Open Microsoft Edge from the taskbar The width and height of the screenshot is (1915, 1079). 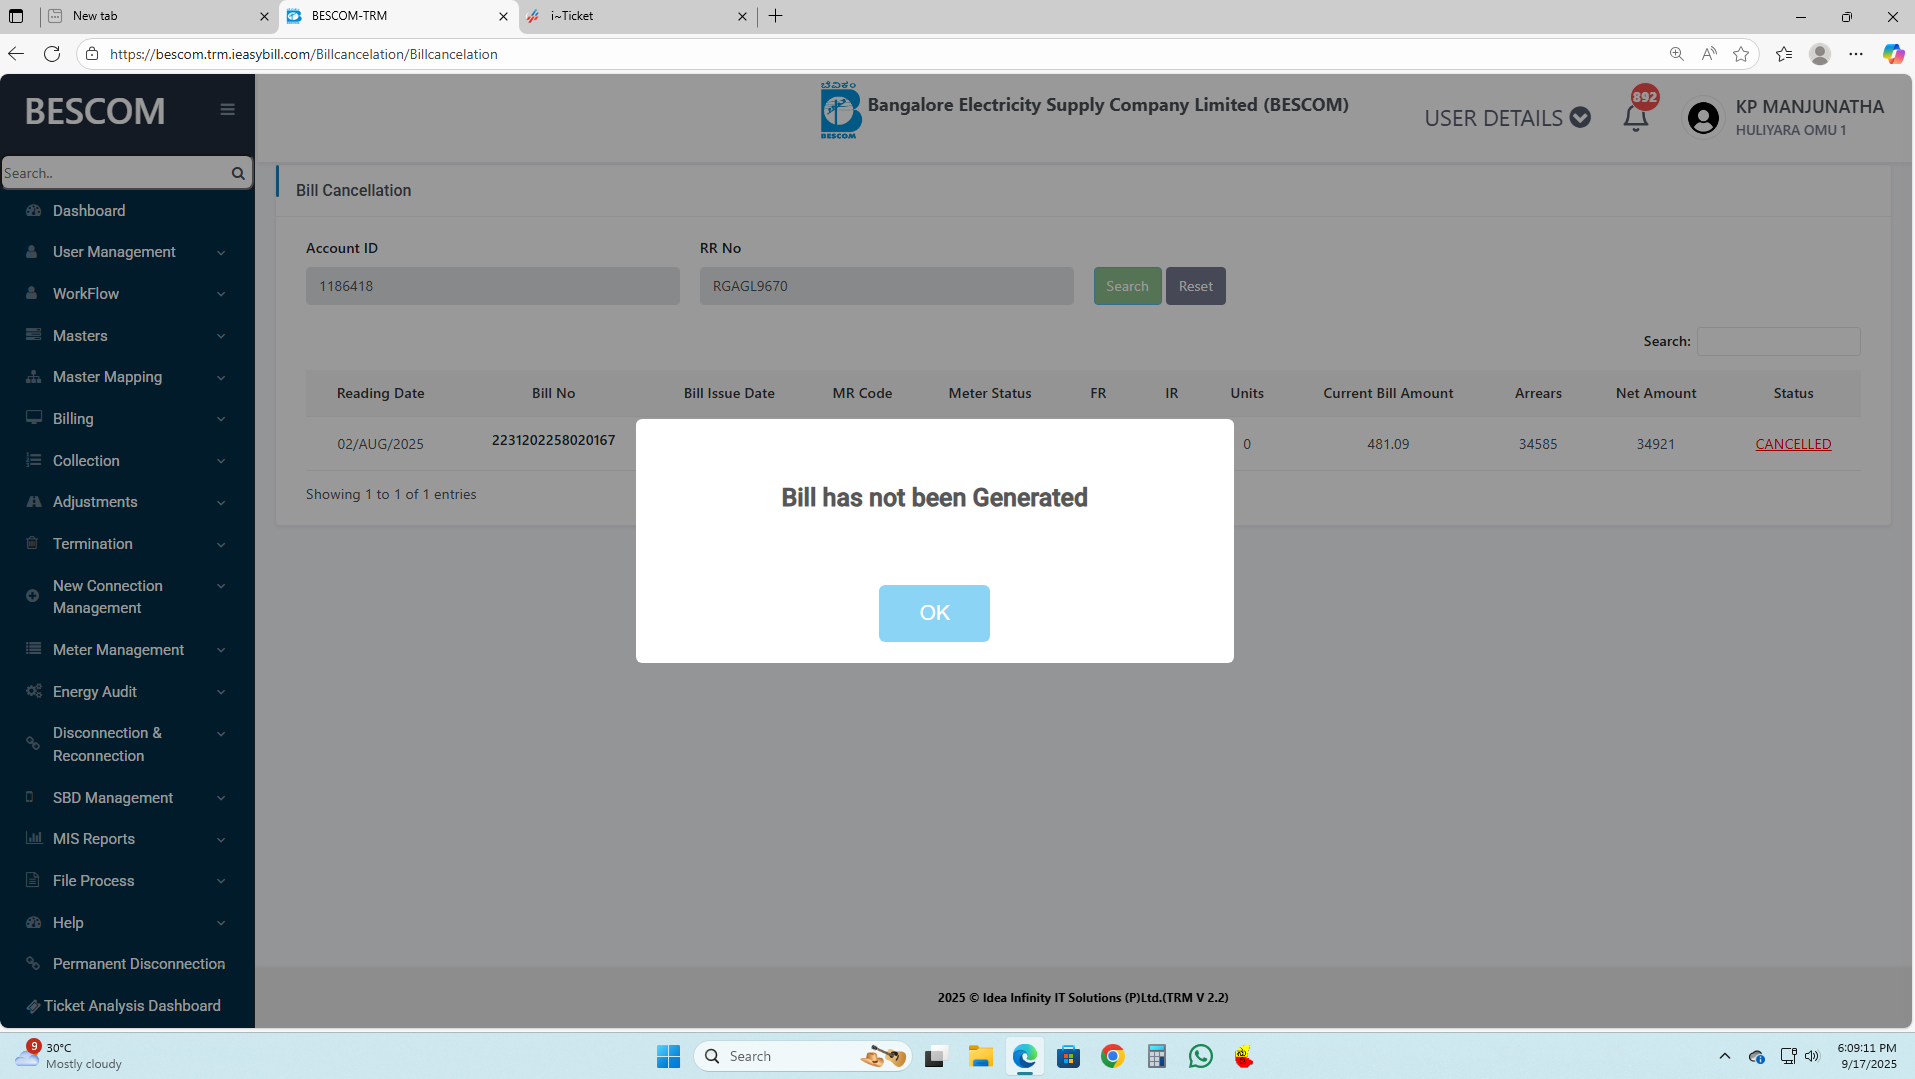coord(1024,1056)
